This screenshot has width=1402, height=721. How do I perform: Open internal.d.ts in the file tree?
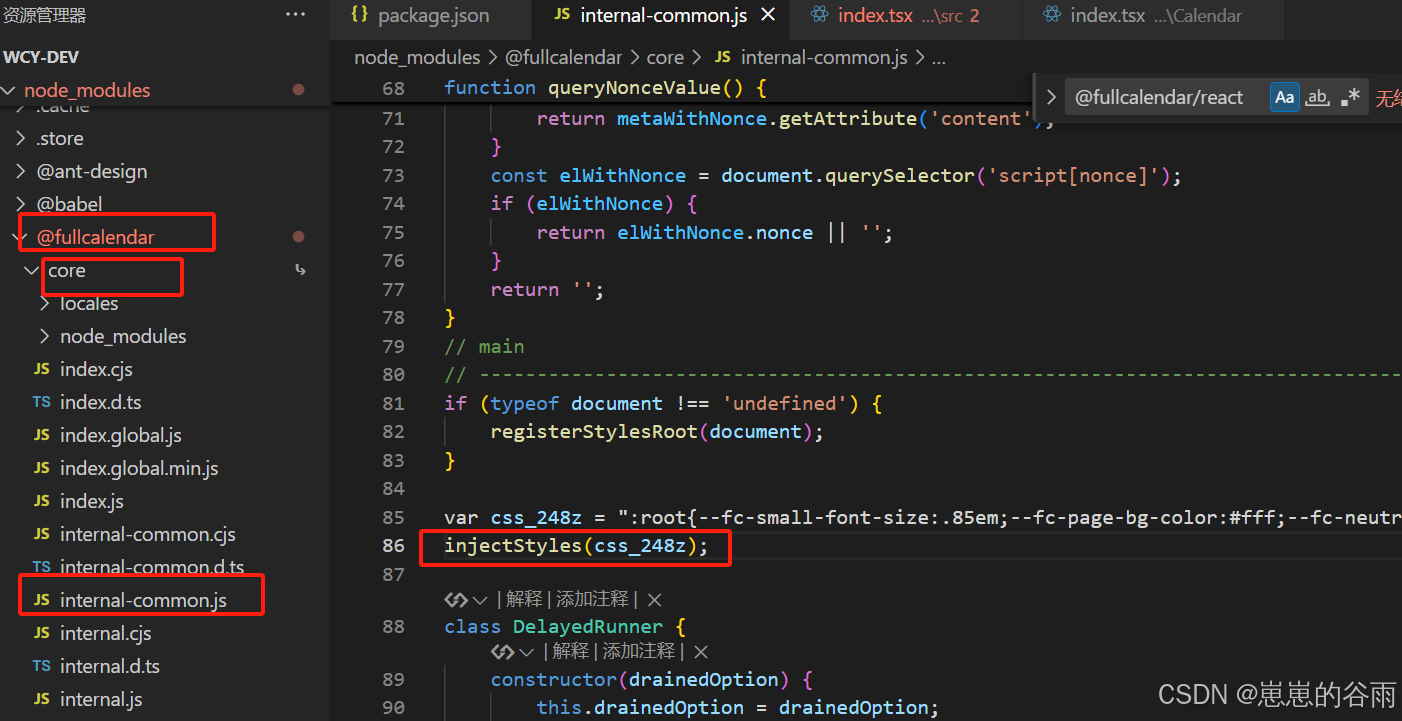coord(110,666)
